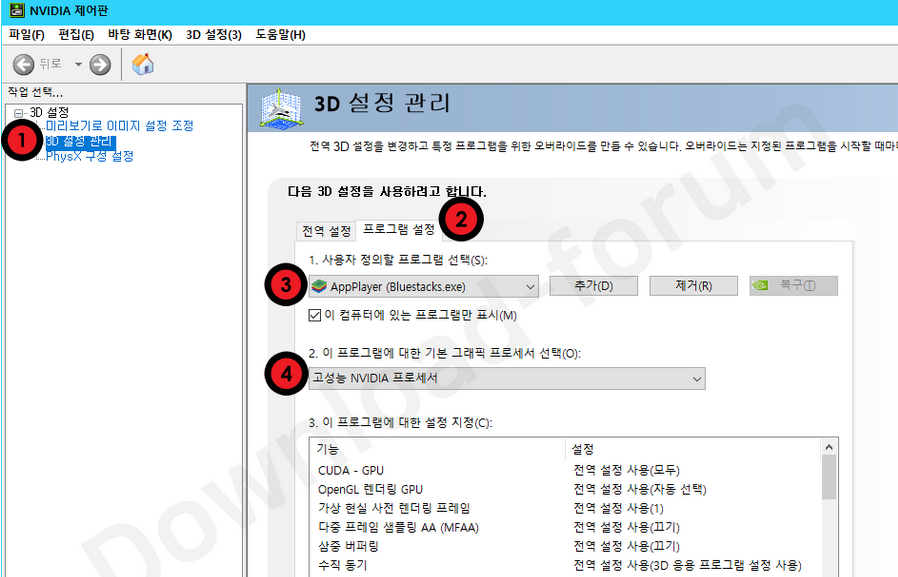This screenshot has height=577, width=898.
Task: Open the 파일(F) menu
Action: coord(26,35)
